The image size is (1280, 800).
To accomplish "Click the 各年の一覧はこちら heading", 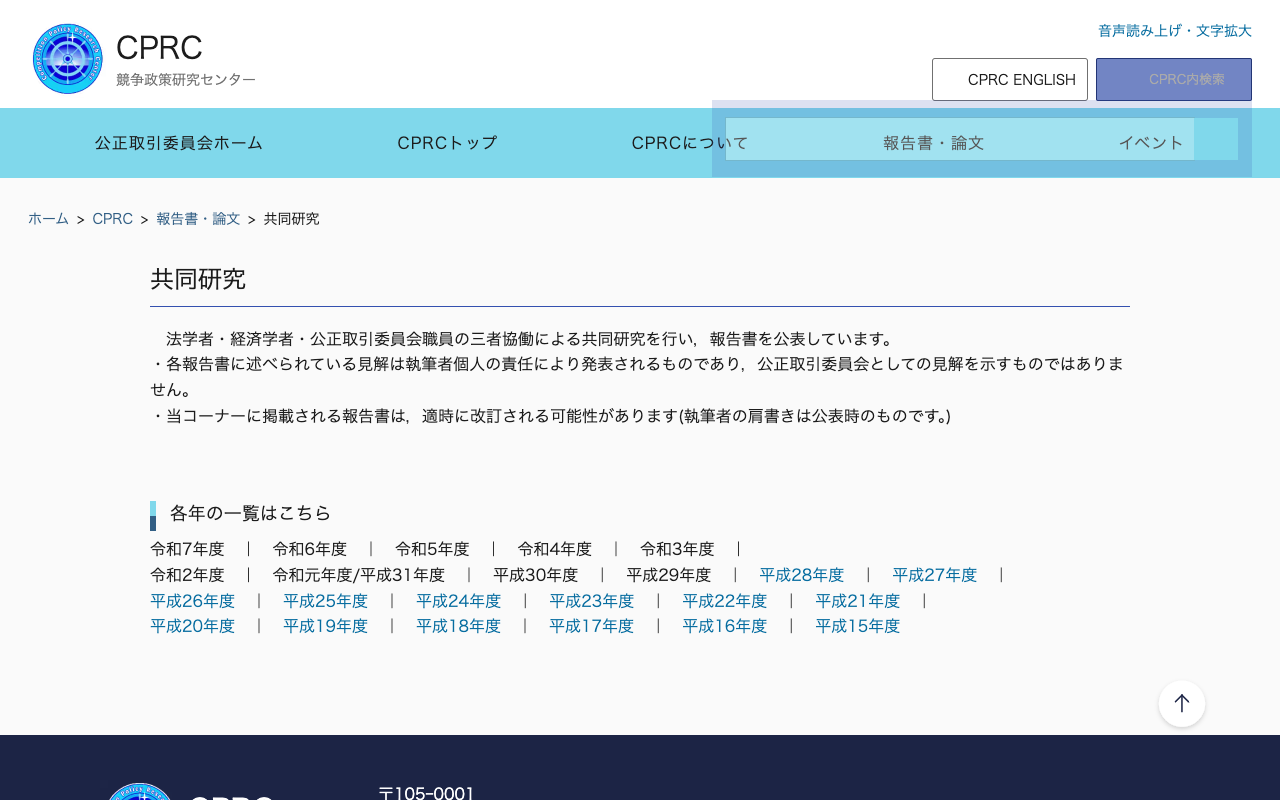I will click(250, 513).
